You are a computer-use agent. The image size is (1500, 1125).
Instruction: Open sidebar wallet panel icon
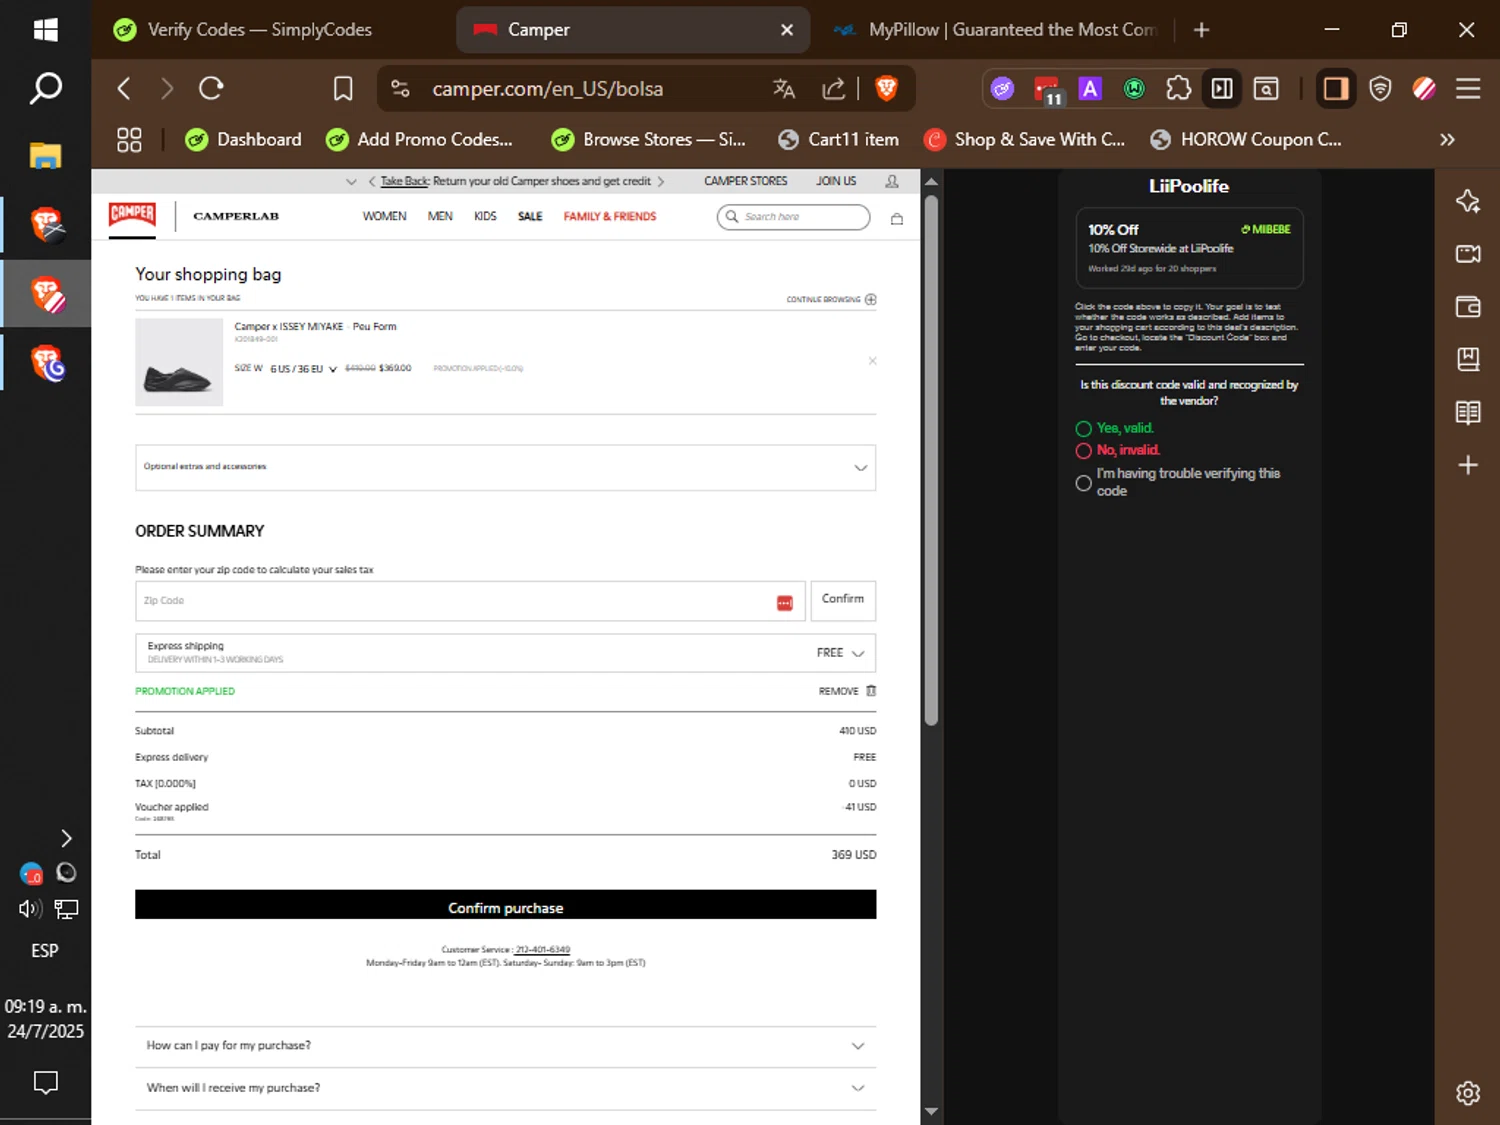(1468, 307)
